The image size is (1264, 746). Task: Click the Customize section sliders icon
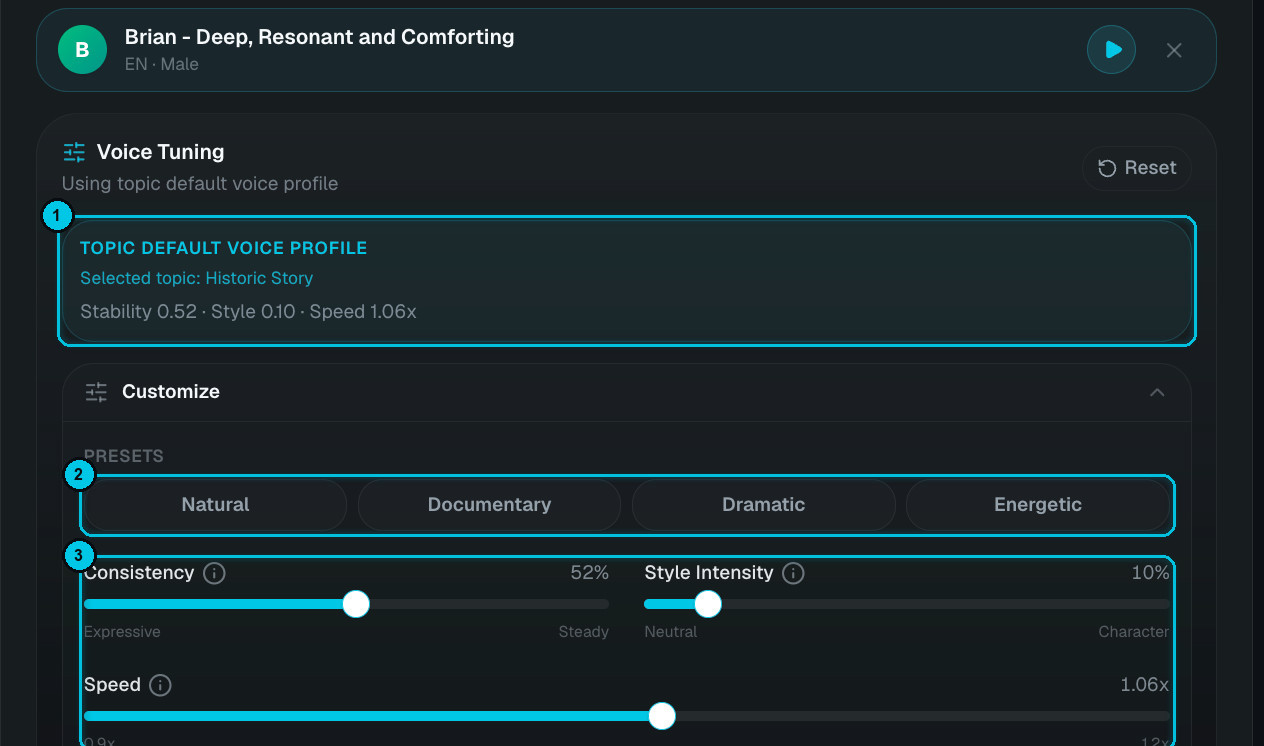pyautogui.click(x=96, y=392)
